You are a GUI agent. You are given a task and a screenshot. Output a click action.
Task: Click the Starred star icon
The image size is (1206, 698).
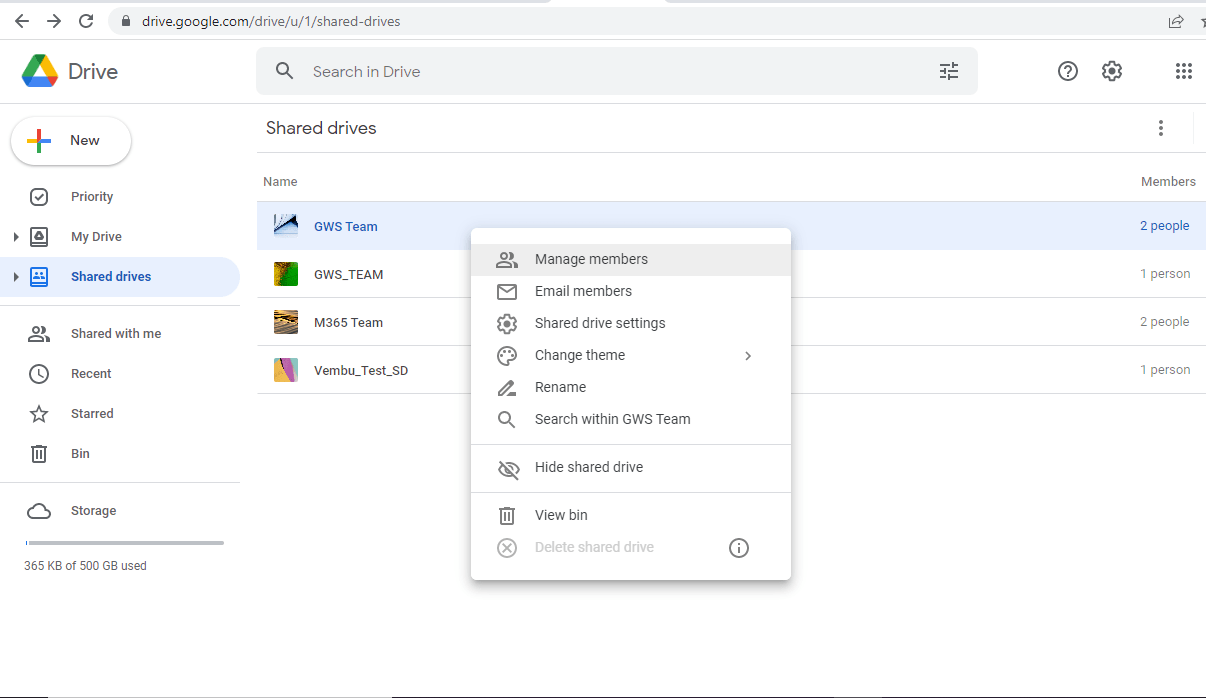click(39, 414)
